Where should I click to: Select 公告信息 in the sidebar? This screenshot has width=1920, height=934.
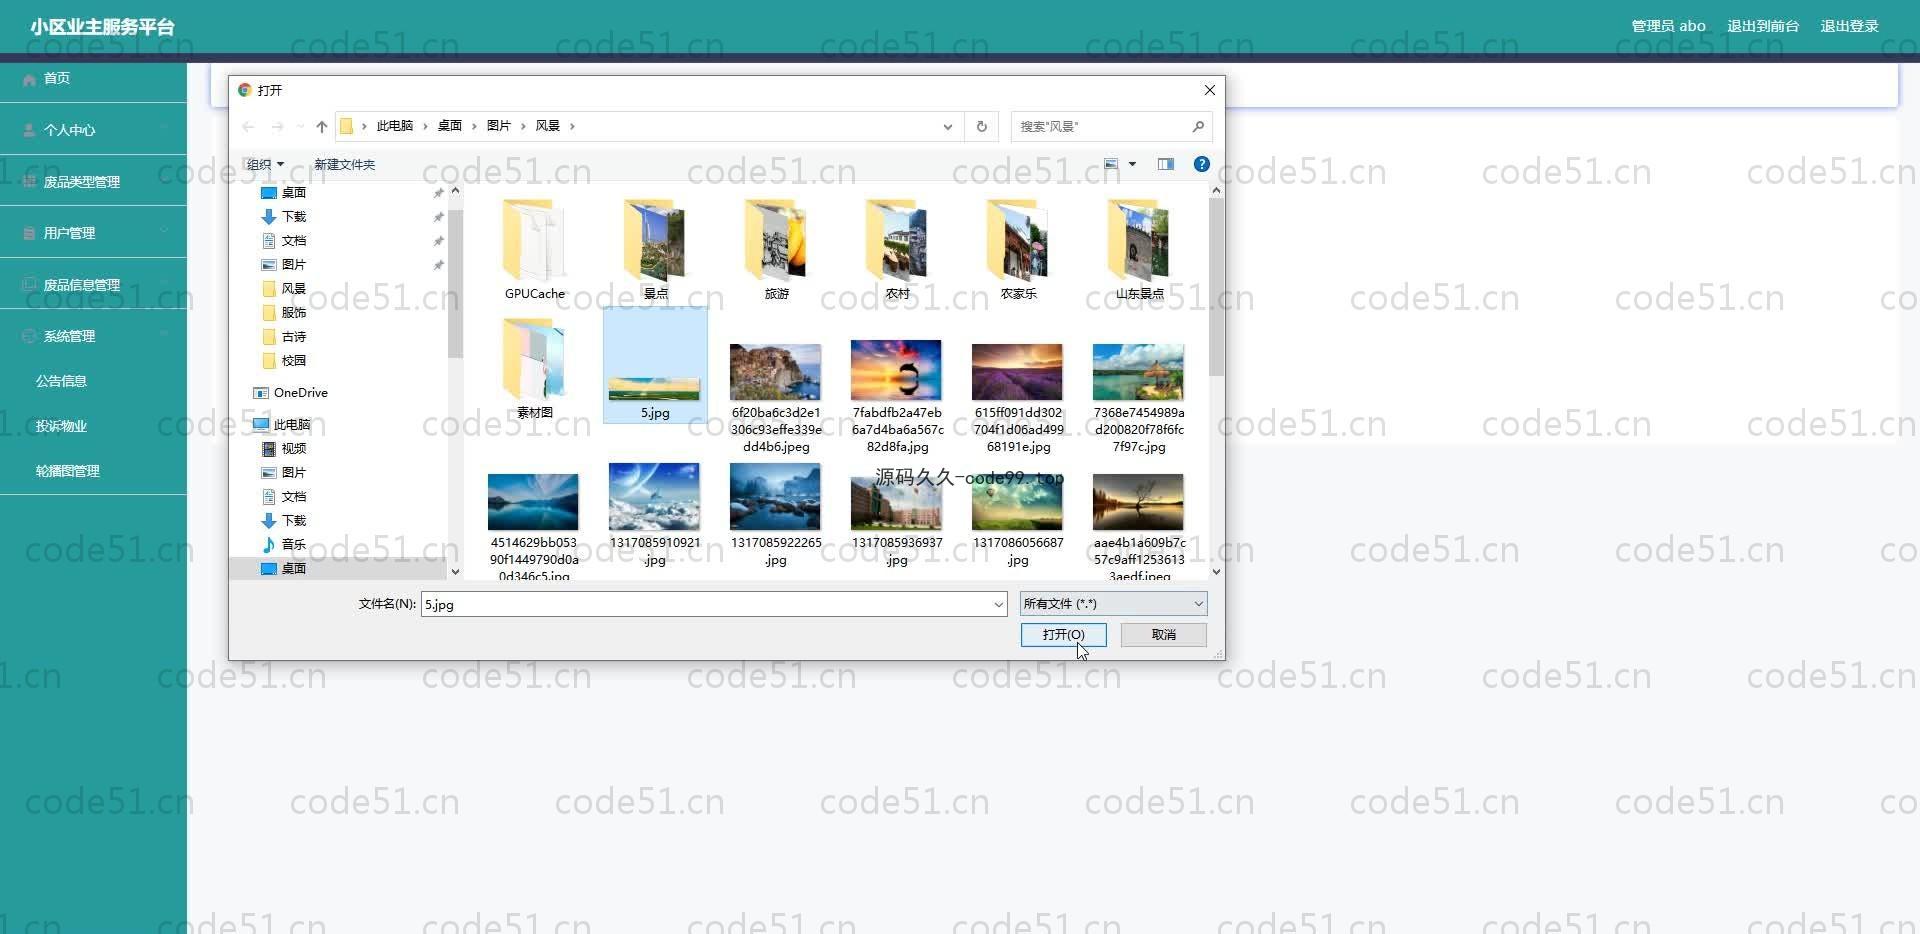pyautogui.click(x=61, y=381)
